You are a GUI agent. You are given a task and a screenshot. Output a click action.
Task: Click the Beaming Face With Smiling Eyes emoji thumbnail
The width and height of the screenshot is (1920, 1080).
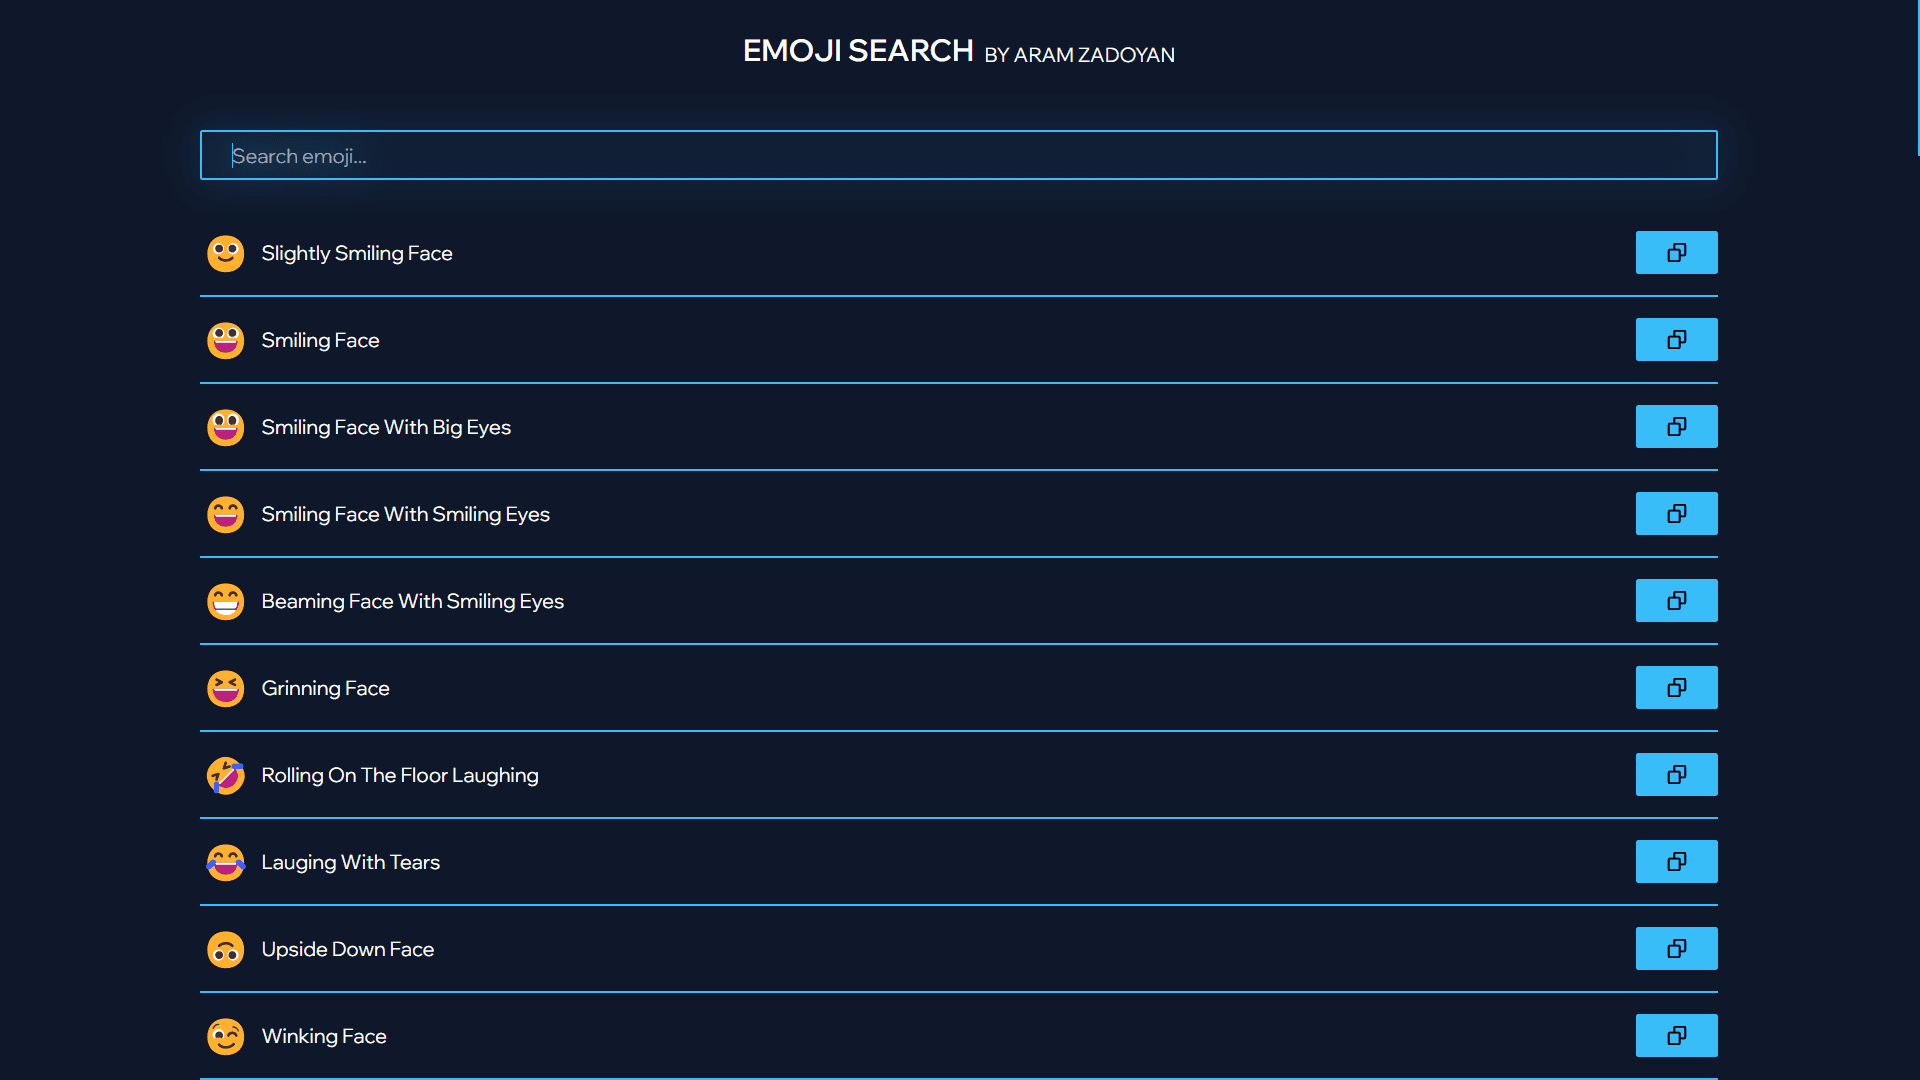click(227, 600)
